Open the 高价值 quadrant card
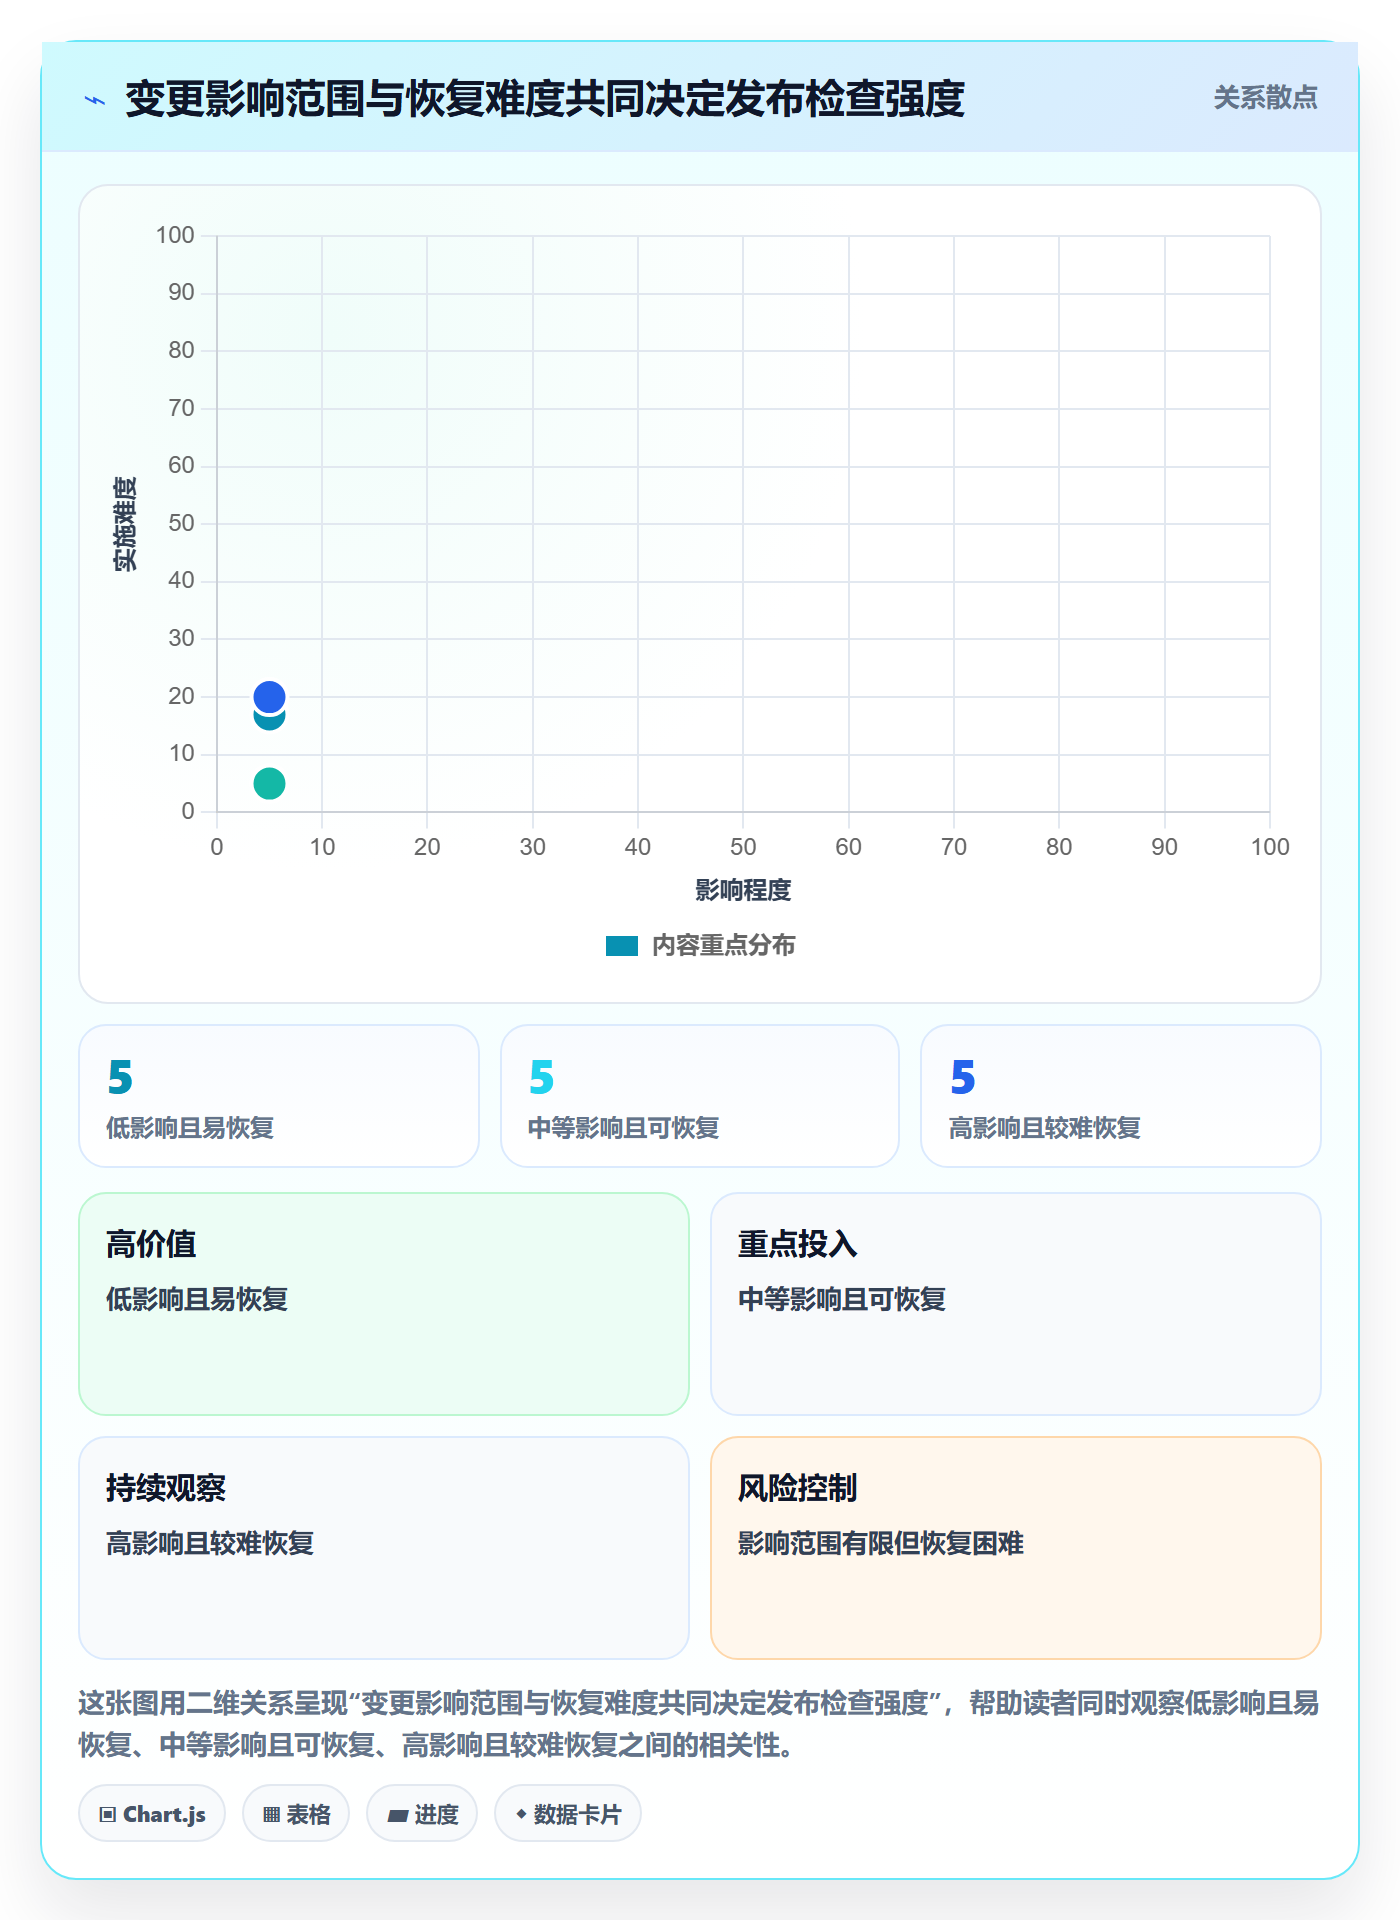The width and height of the screenshot is (1400, 1920). tap(384, 1304)
